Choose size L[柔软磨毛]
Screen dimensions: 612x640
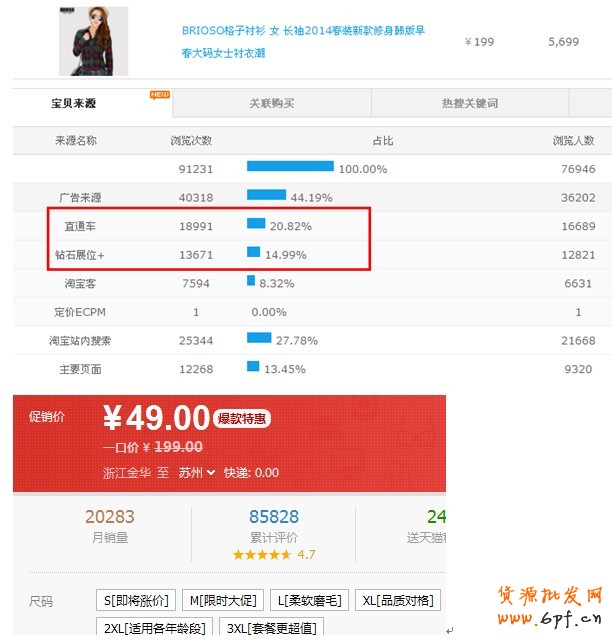click(308, 601)
